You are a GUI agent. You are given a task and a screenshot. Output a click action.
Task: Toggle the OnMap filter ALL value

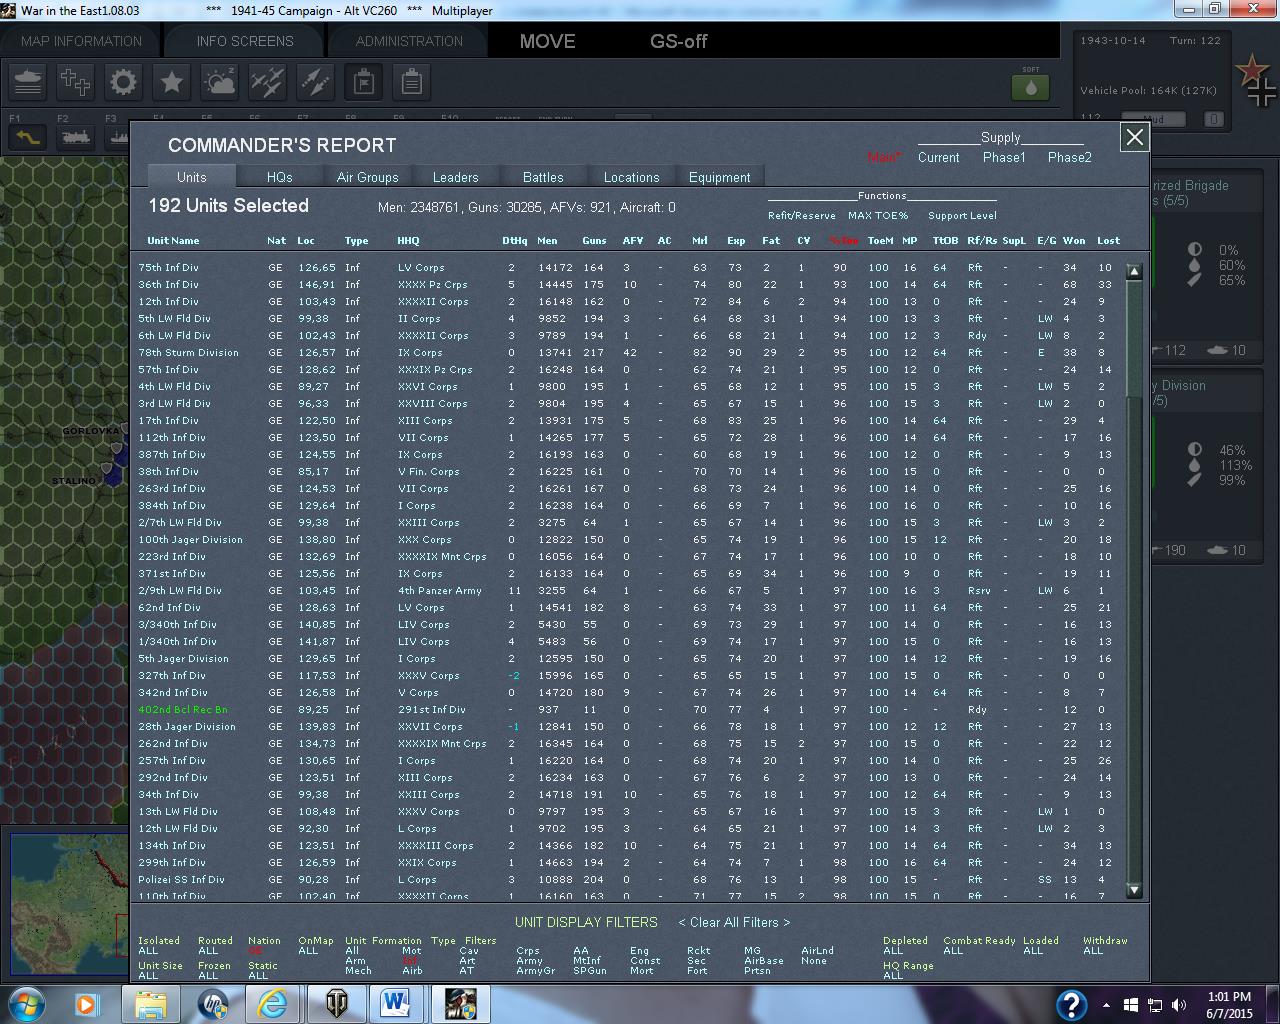point(308,951)
